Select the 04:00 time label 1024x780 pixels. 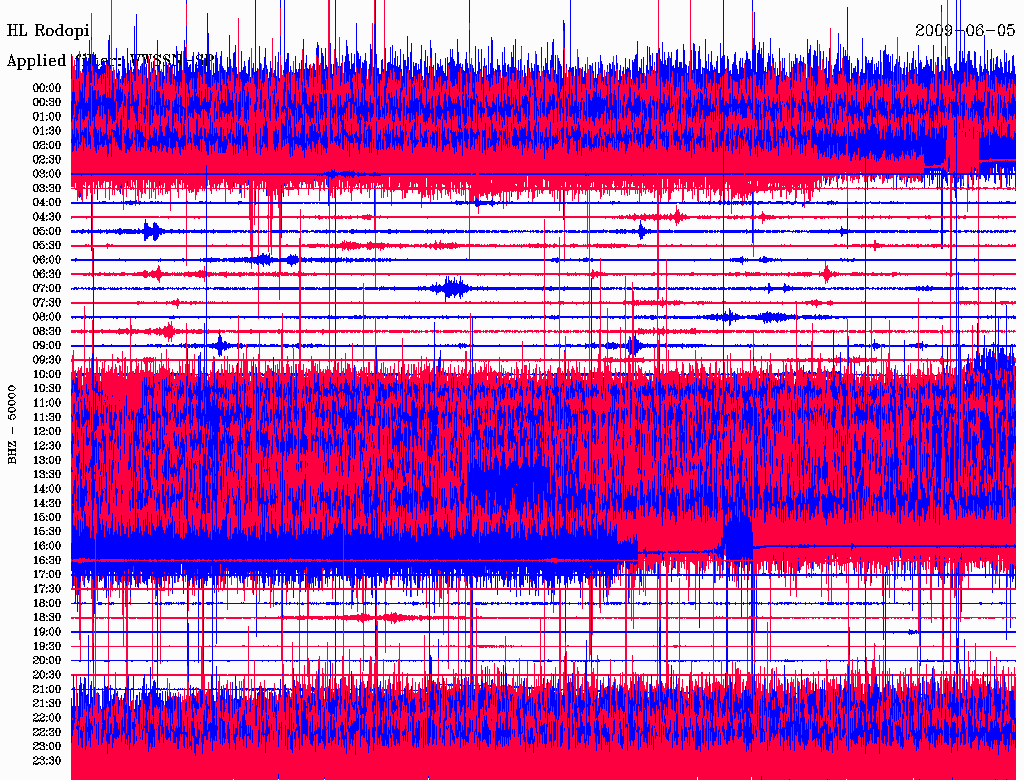click(x=47, y=203)
